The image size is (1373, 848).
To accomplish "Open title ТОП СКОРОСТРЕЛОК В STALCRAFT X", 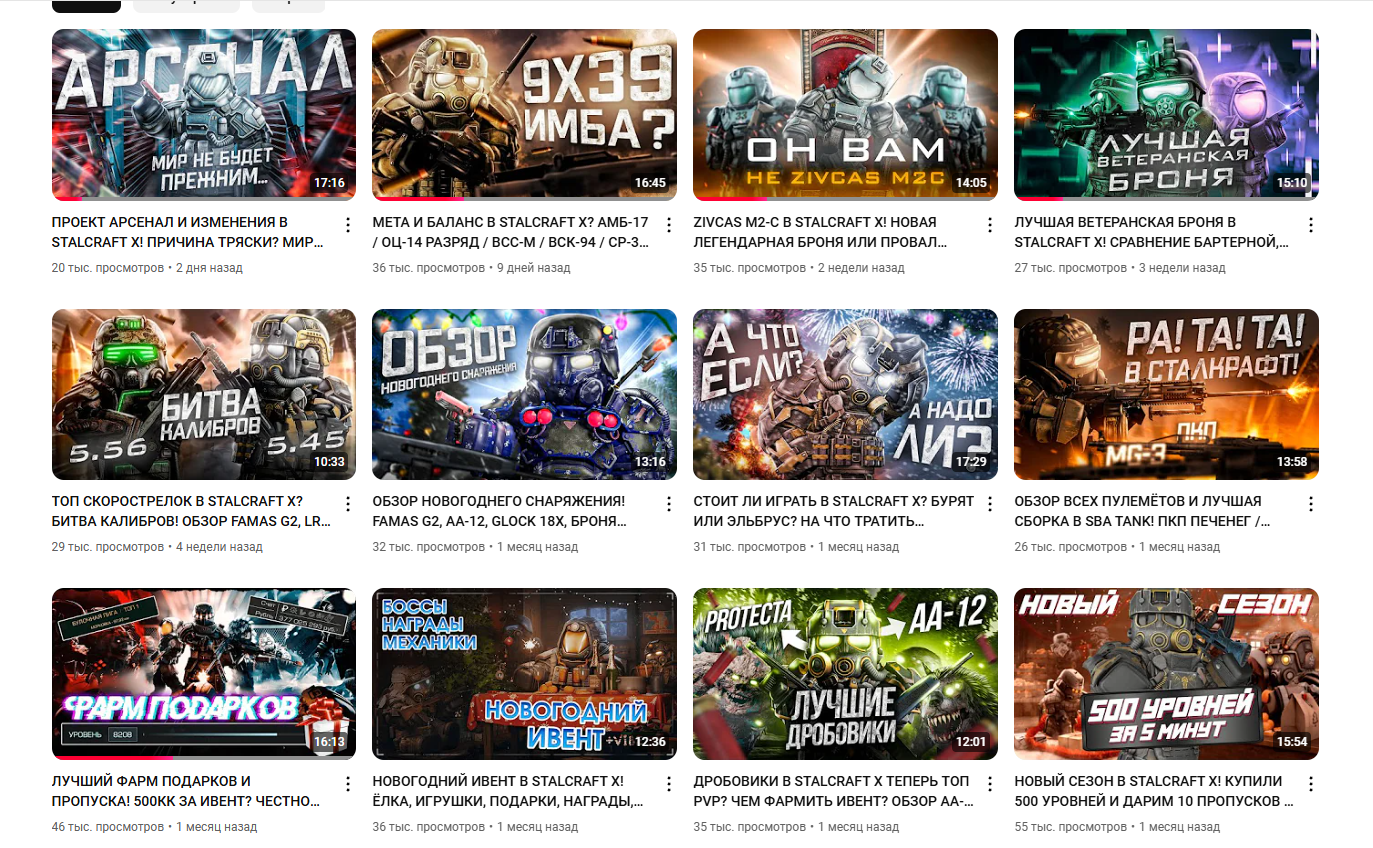I will (x=191, y=511).
